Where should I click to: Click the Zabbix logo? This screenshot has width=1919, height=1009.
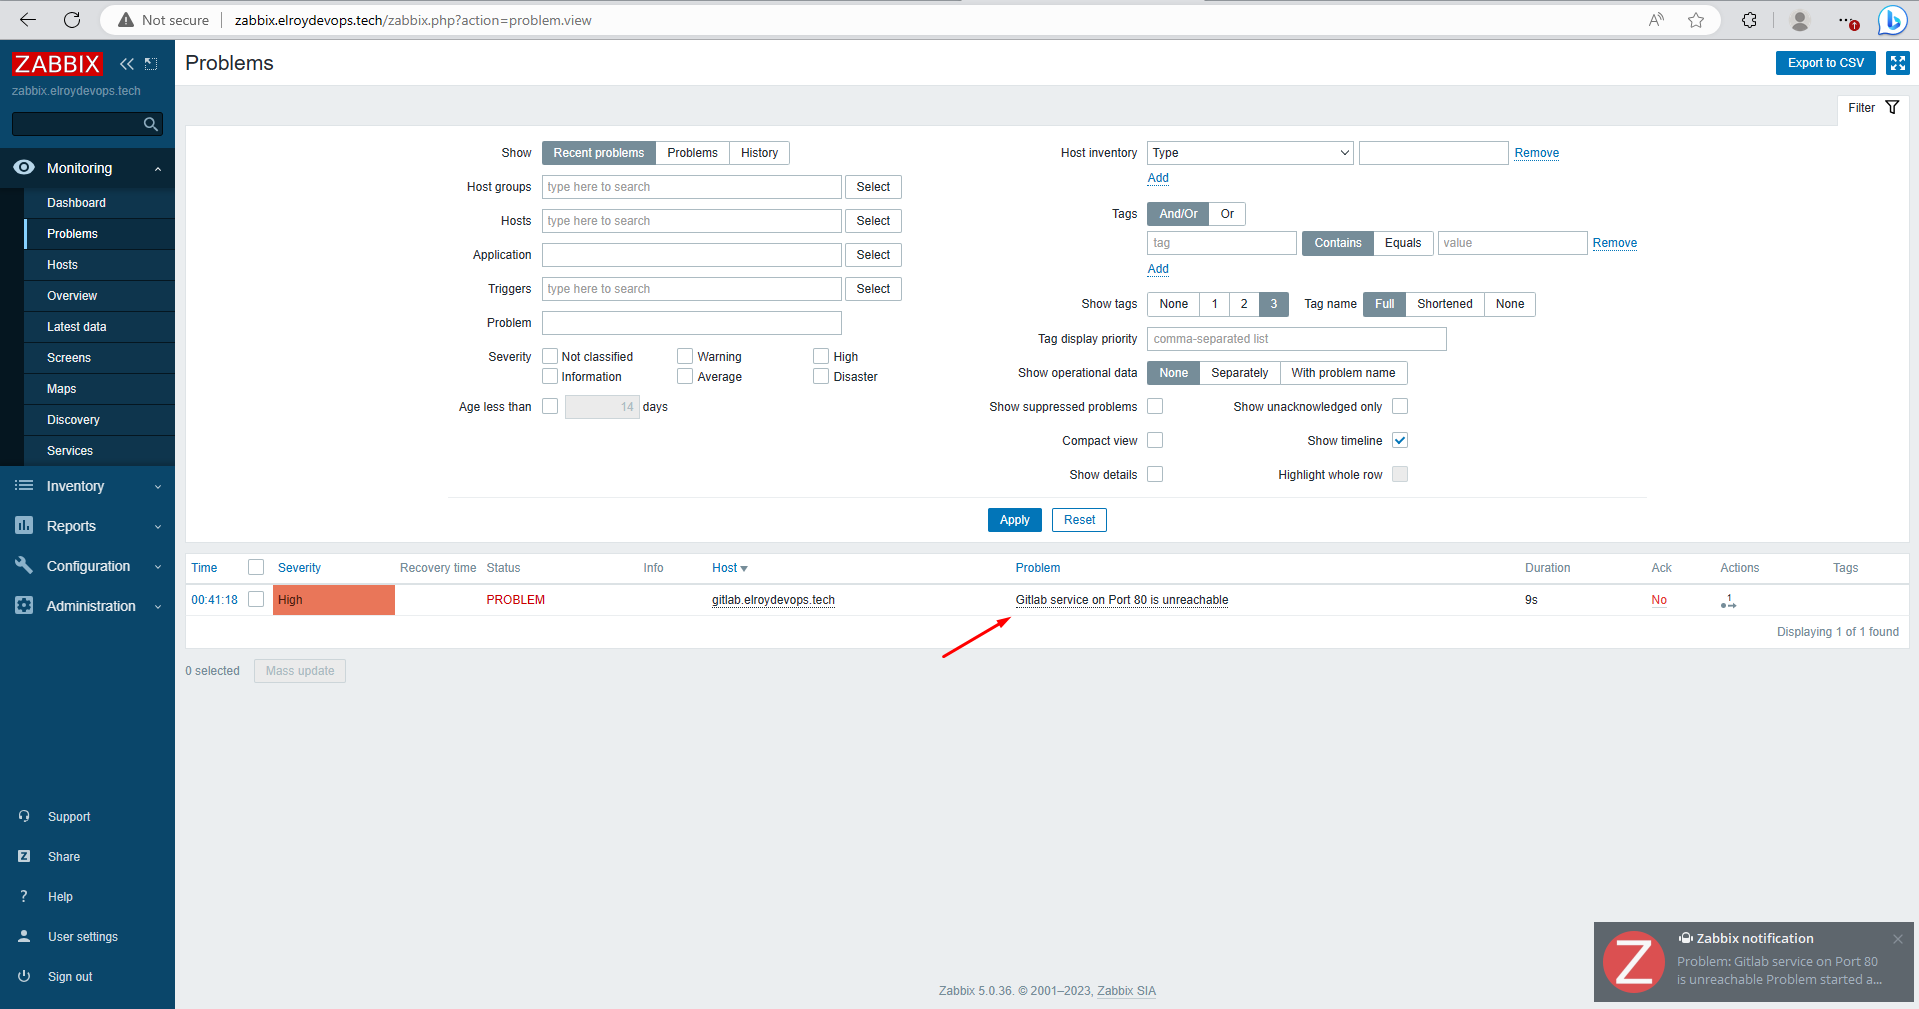tap(57, 64)
